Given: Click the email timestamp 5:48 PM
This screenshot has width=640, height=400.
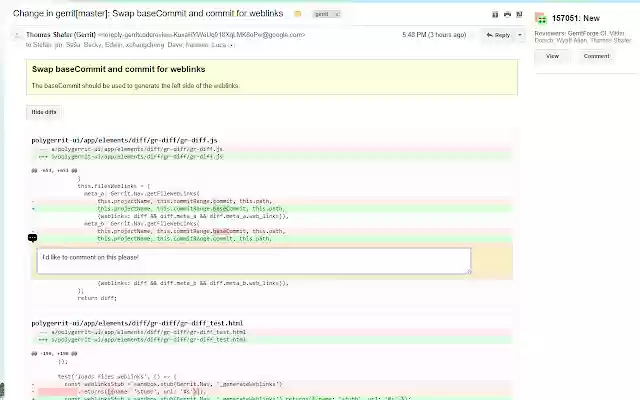Looking at the screenshot, I should pyautogui.click(x=434, y=35).
